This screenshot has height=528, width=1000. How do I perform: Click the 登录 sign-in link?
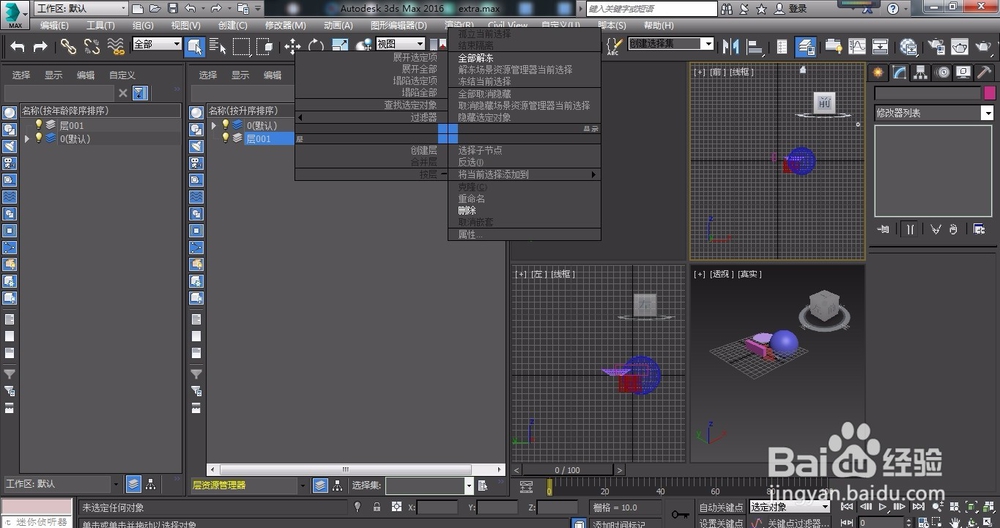[x=798, y=9]
